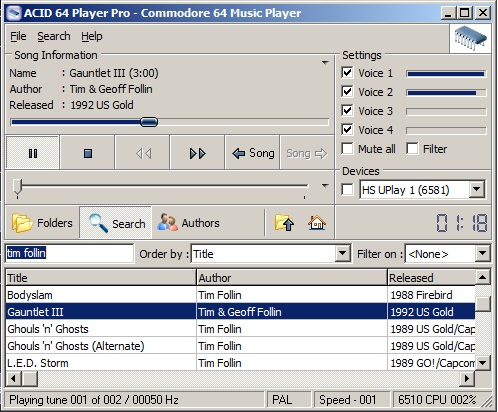The width and height of the screenshot is (498, 412).
Task: Click the 01:18 elapsed time display
Action: 461,223
